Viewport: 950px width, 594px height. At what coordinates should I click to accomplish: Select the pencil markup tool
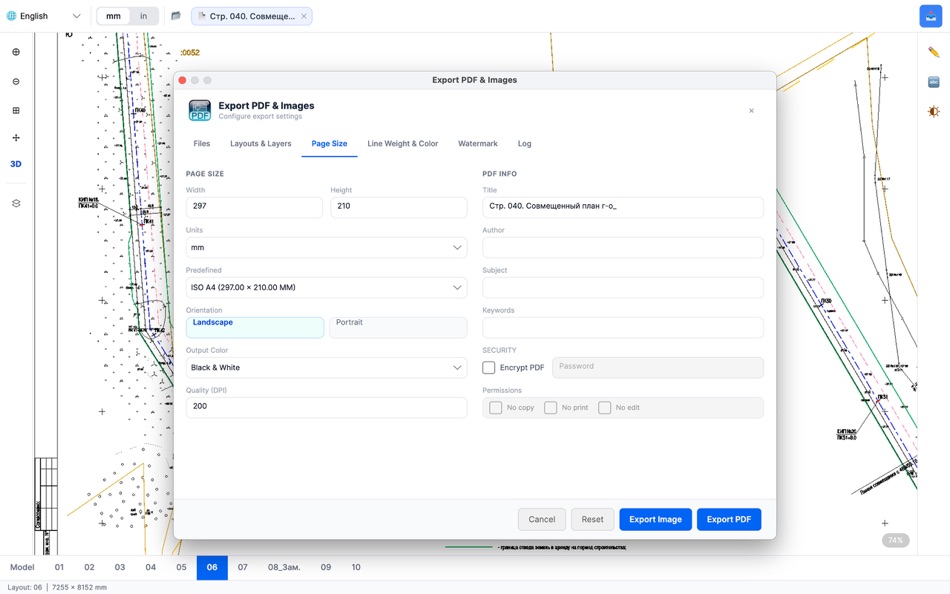[x=933, y=52]
